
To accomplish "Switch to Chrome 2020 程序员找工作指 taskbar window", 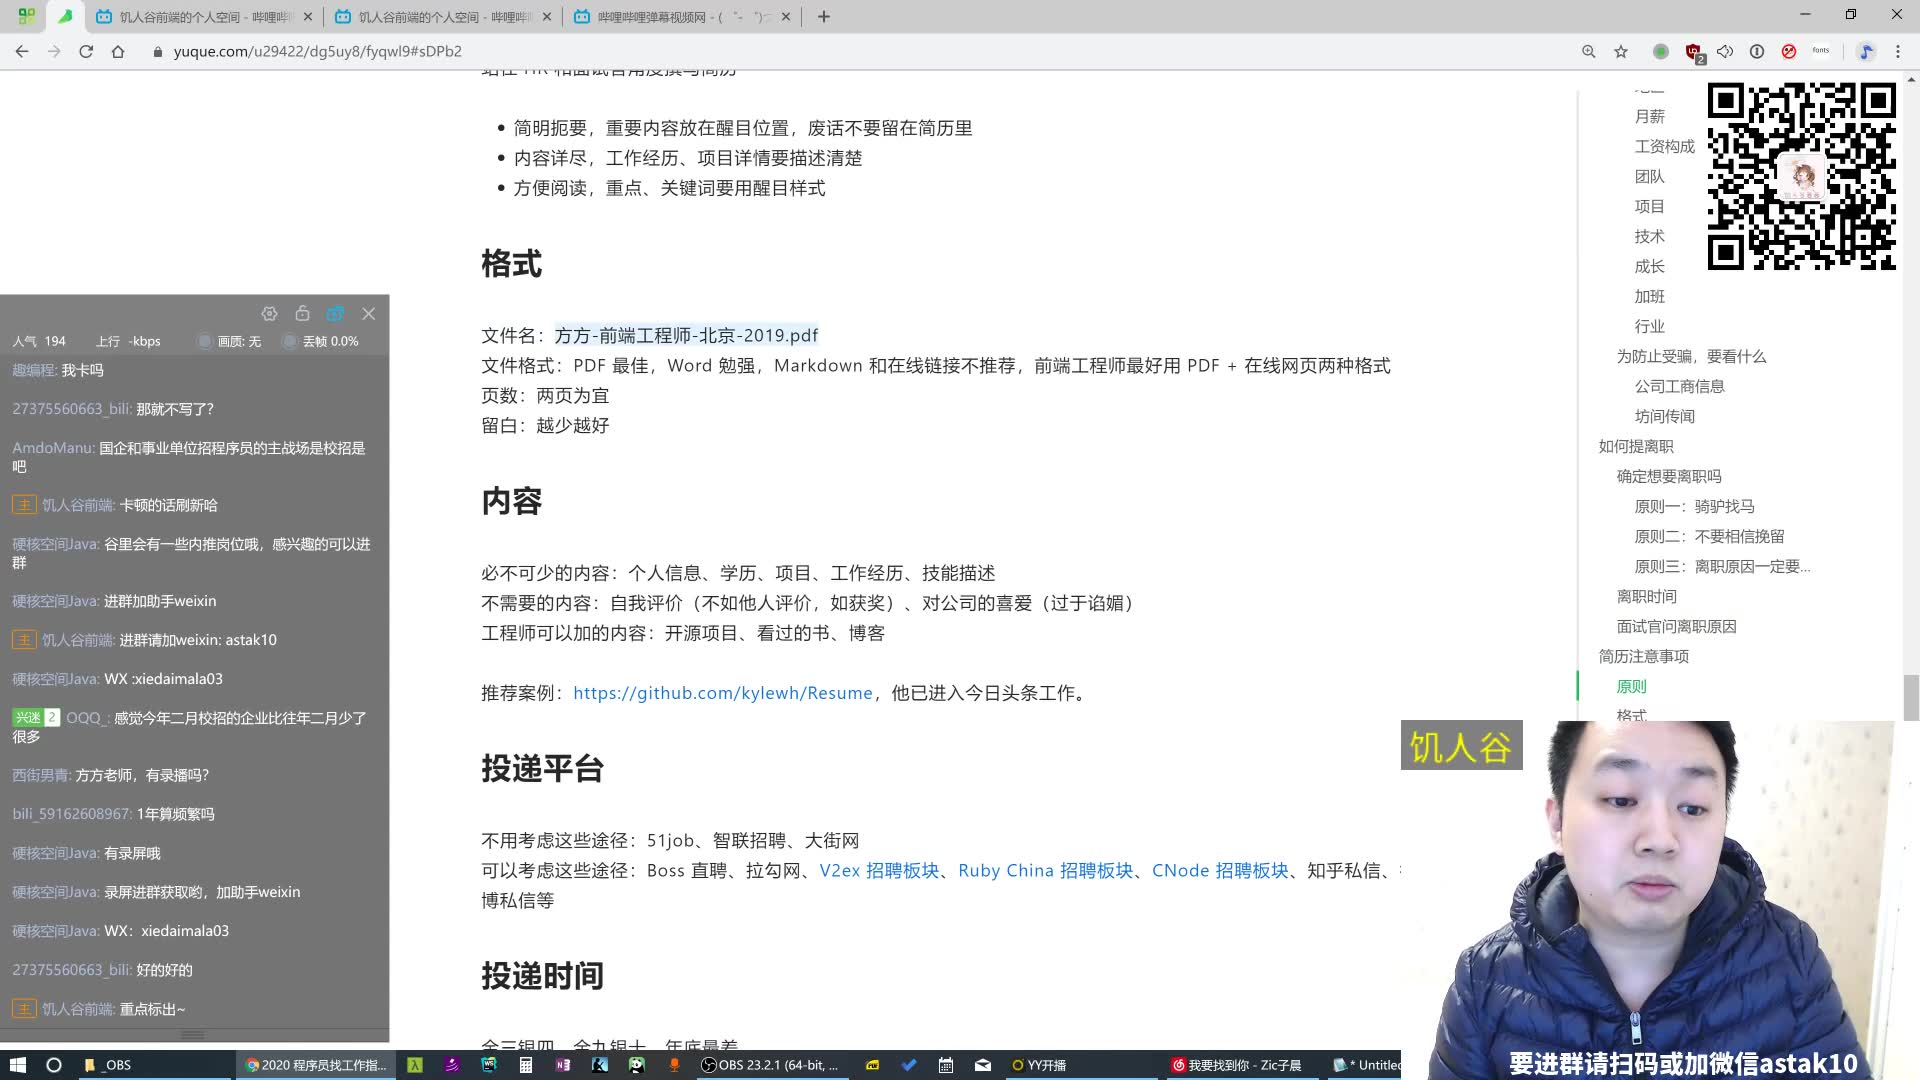I will (316, 1065).
